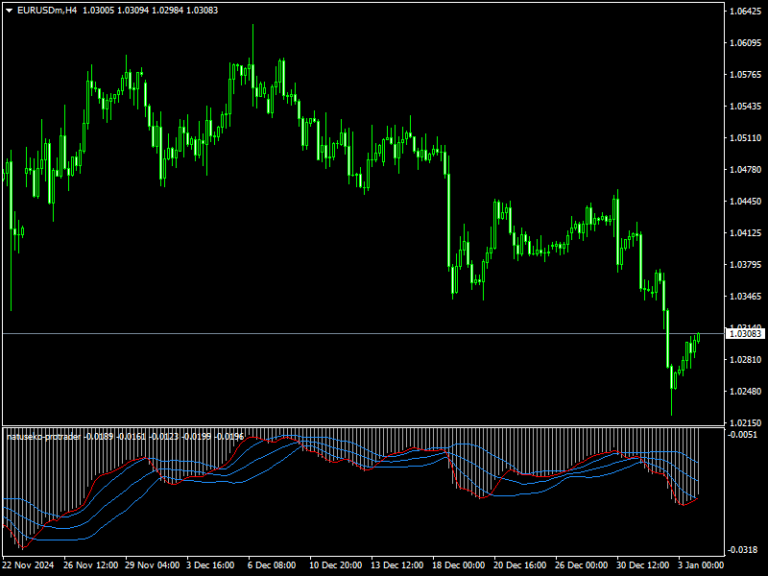Click the 26 Nov 12:00 time label
Viewport: 768px width, 576px height.
91,565
